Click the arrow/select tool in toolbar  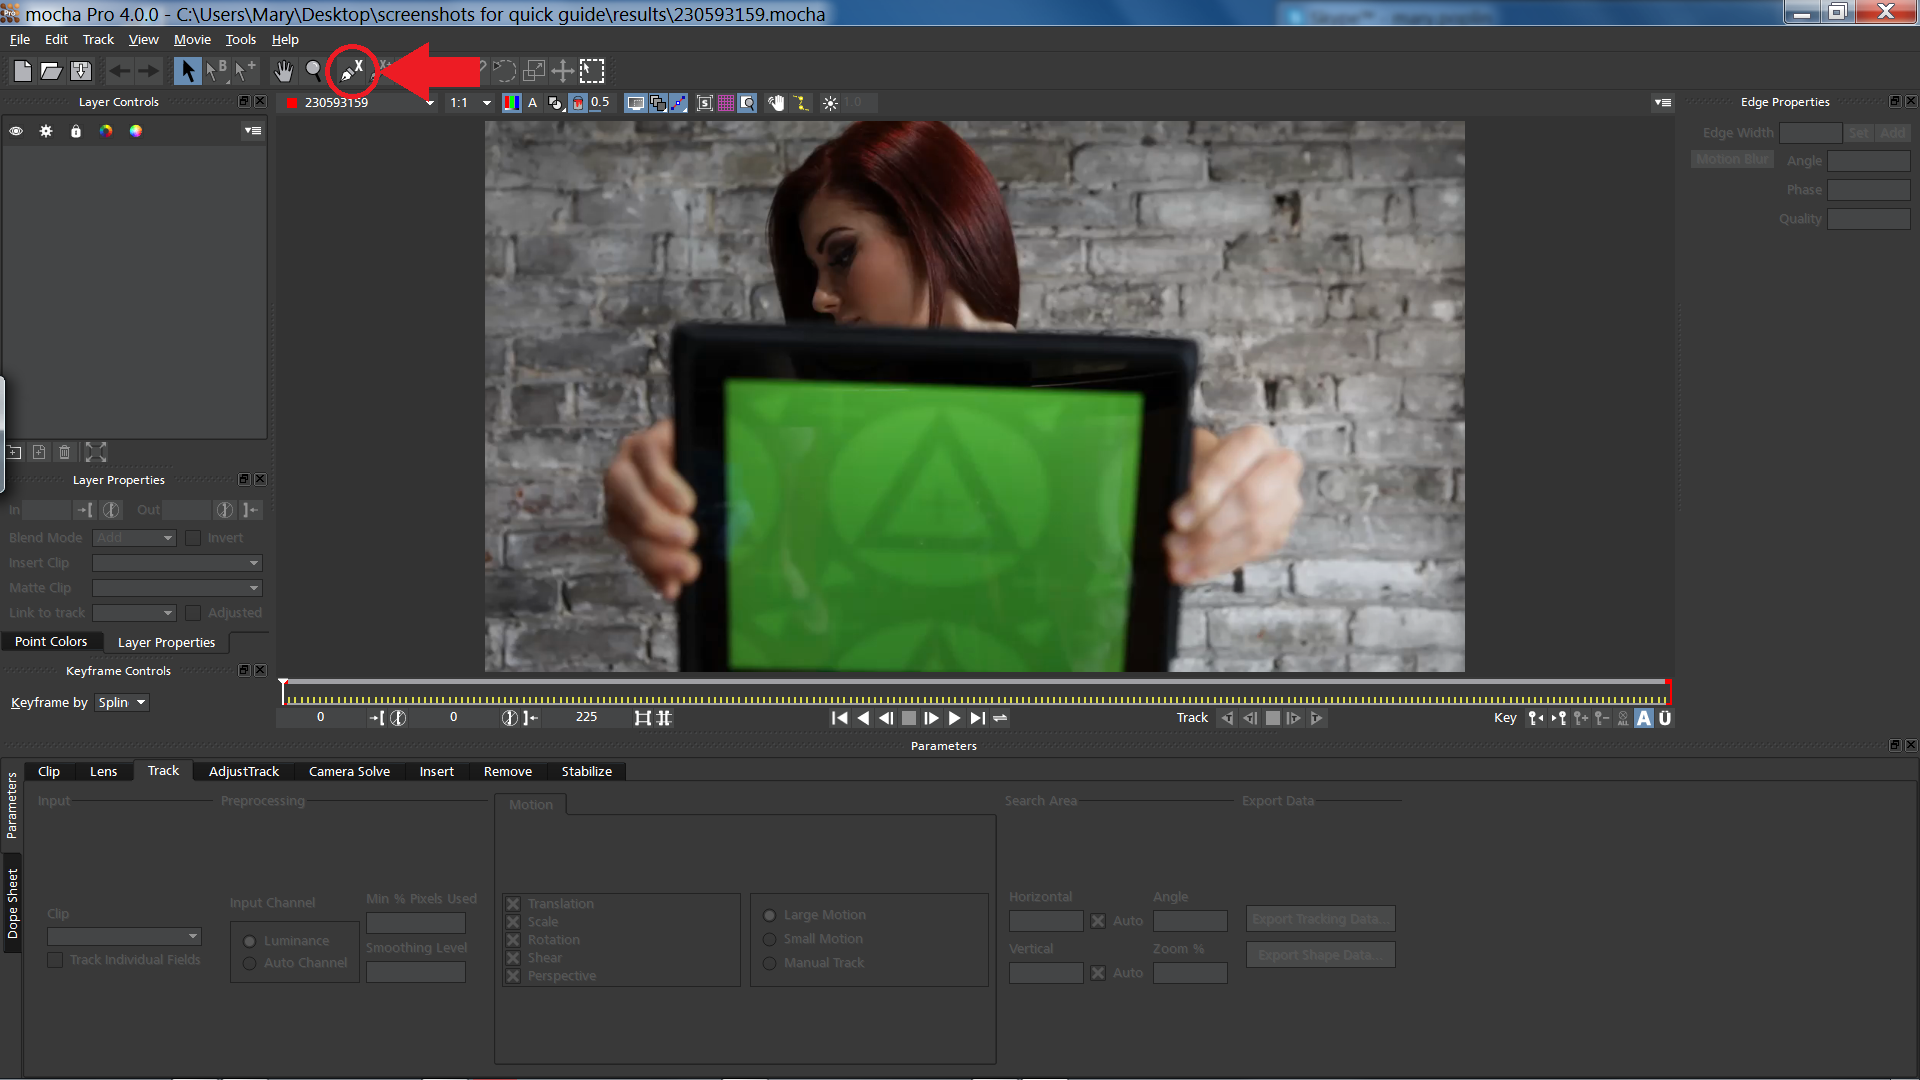coord(187,70)
